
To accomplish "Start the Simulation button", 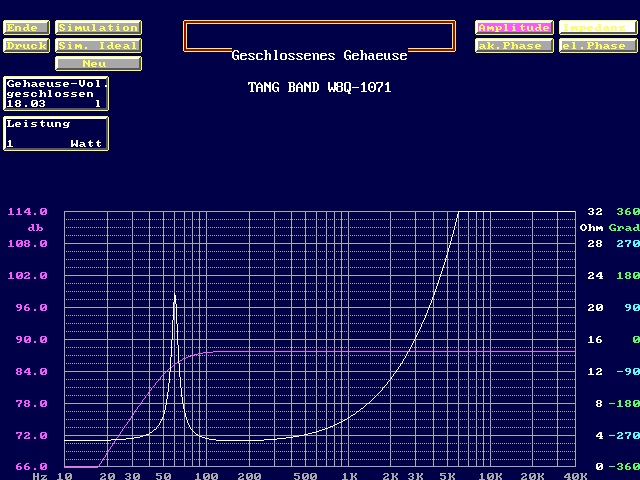I will [x=97, y=28].
